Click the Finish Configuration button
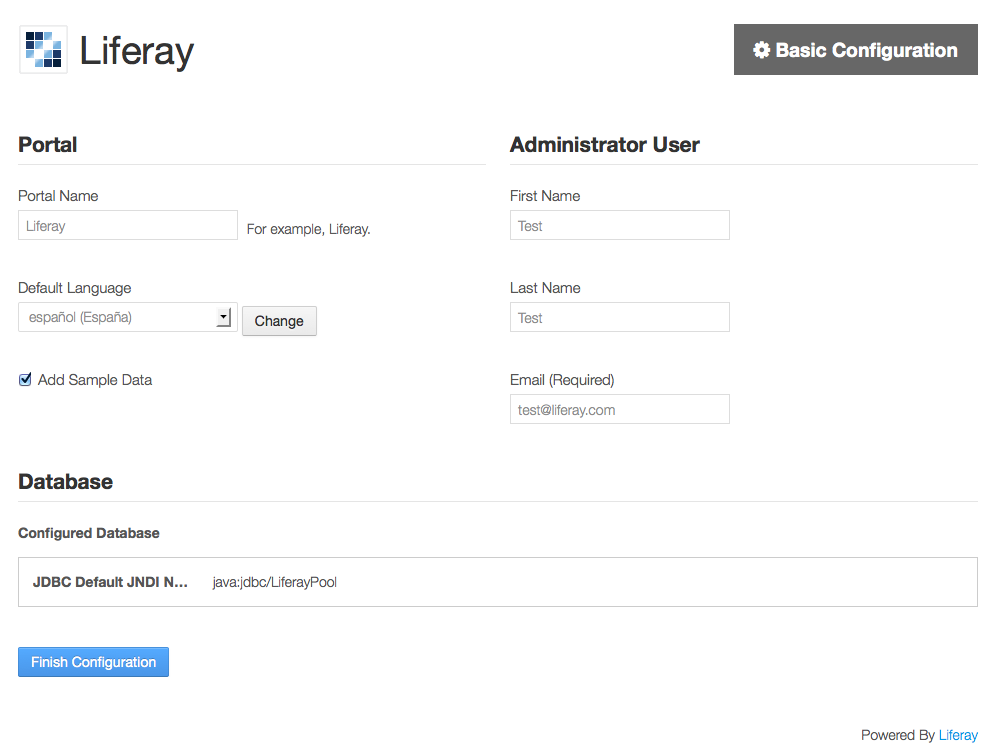Viewport: 991px width, 753px height. point(94,662)
